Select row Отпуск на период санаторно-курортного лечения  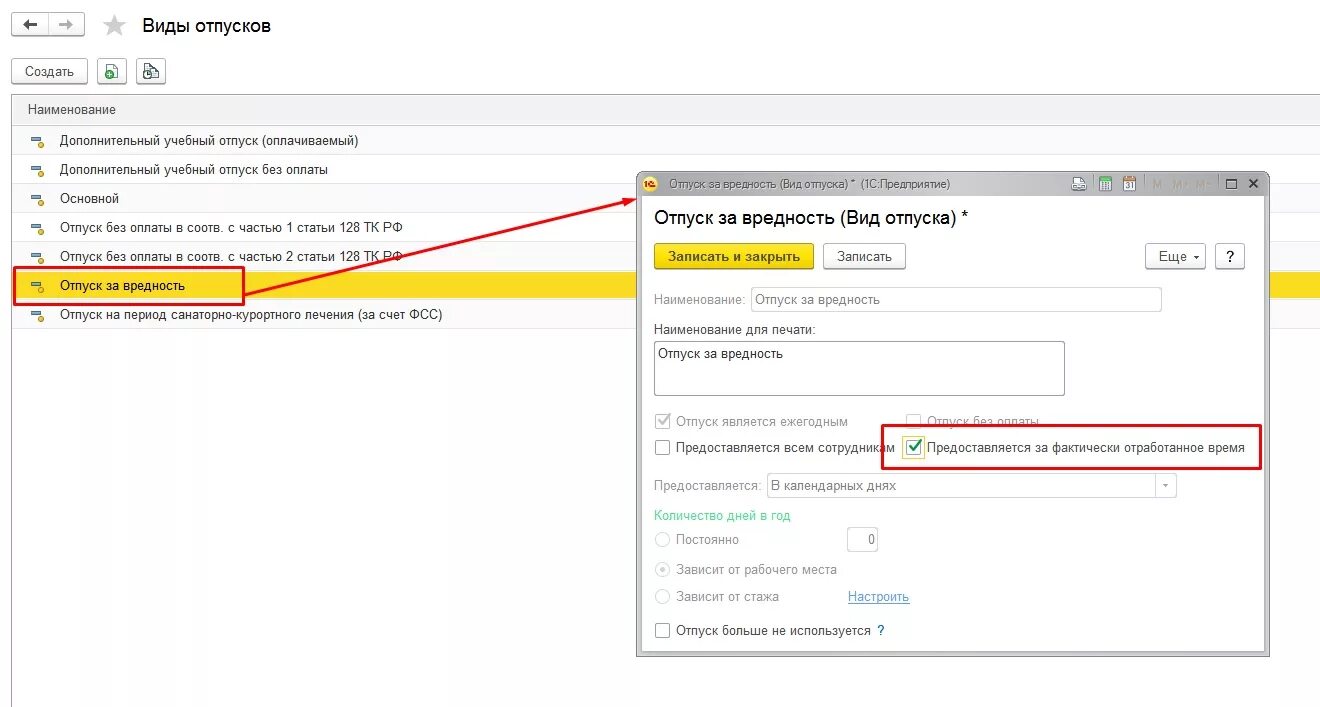click(x=325, y=315)
